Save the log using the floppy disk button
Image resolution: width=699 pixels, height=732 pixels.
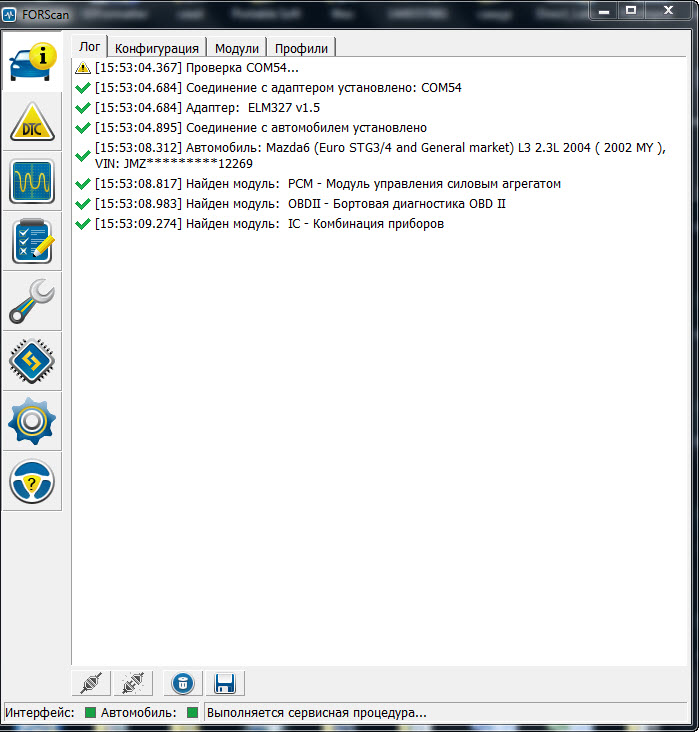pyautogui.click(x=224, y=684)
